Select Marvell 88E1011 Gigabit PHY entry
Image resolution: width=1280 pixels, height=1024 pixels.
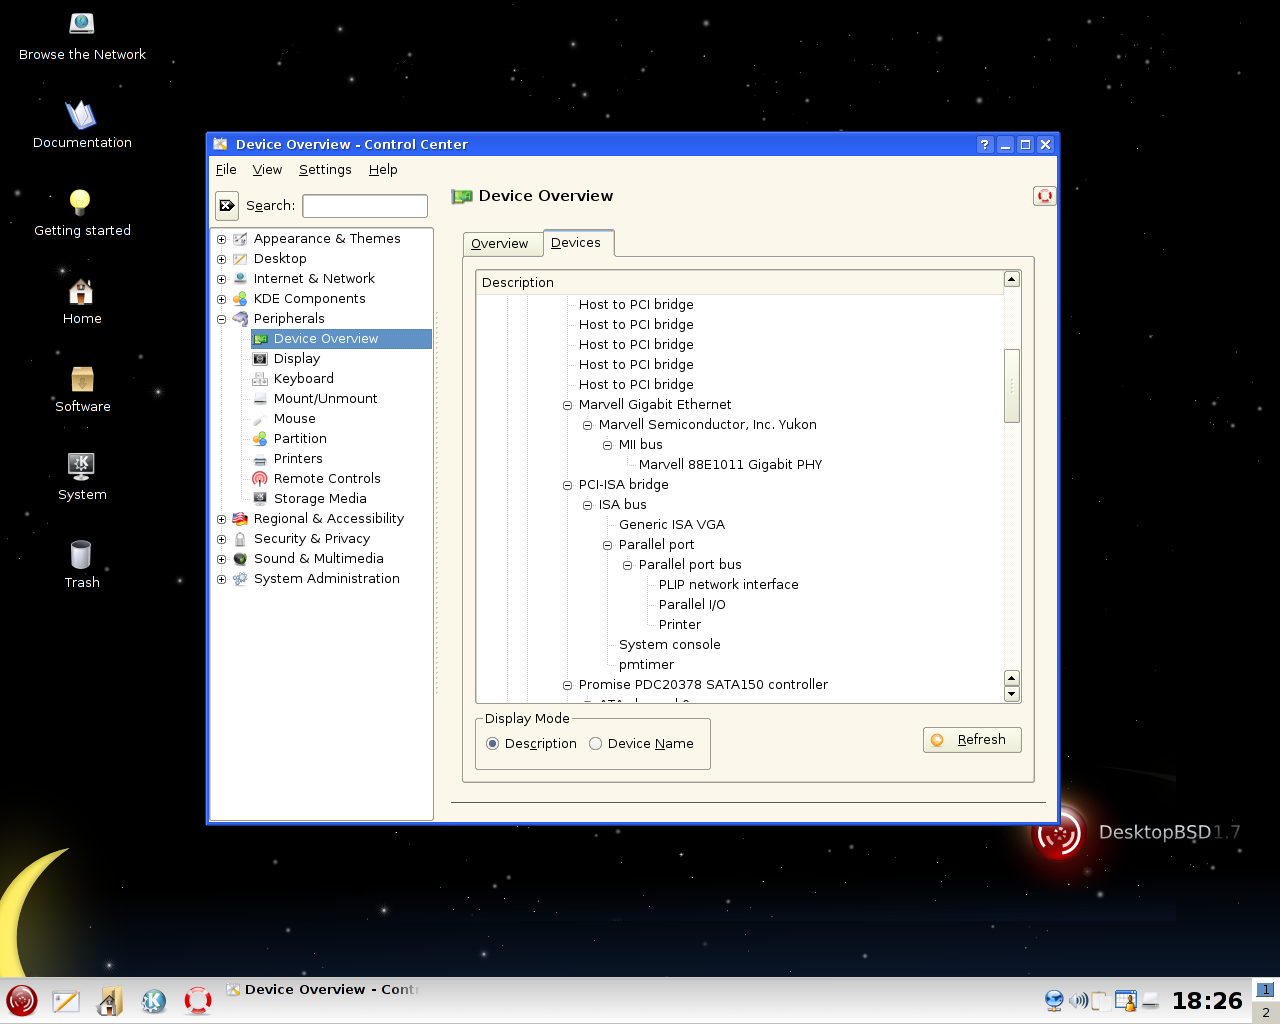click(x=730, y=465)
